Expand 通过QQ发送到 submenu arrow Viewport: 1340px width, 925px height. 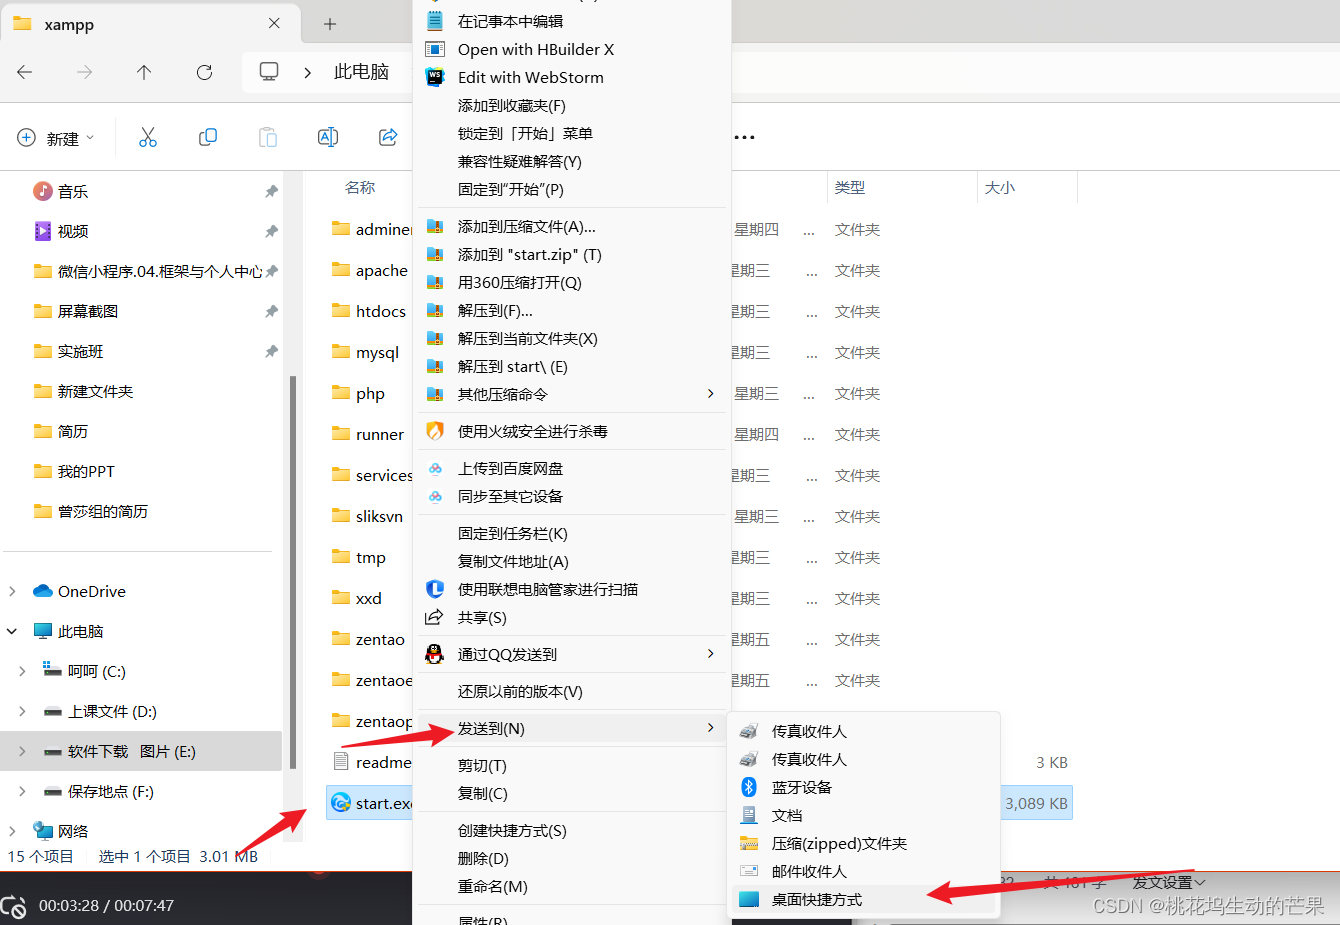[711, 654]
